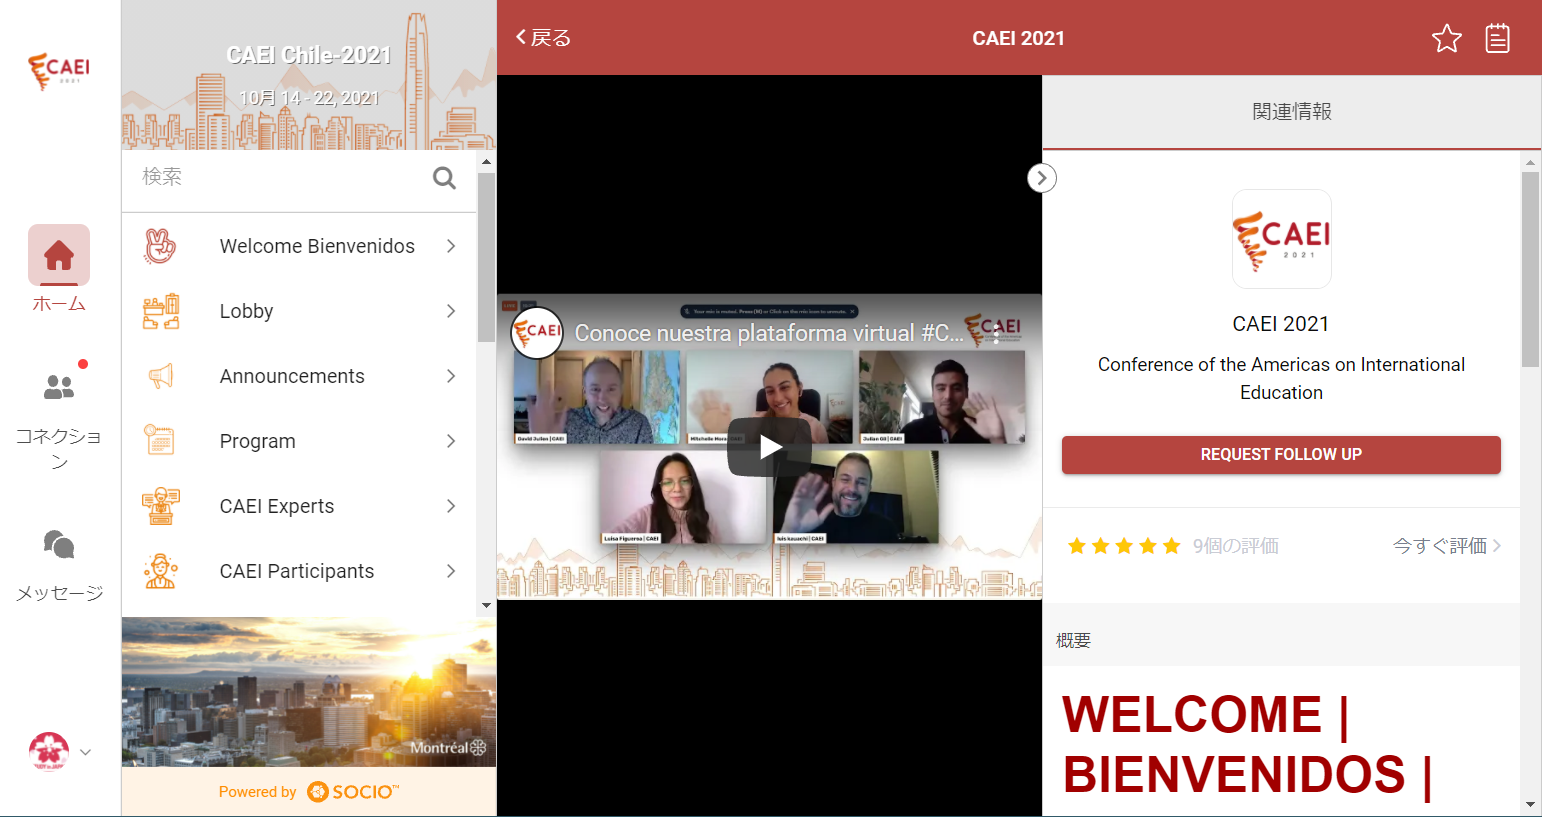
Task: Click the menu list scrollbar thumb
Action: [487, 257]
